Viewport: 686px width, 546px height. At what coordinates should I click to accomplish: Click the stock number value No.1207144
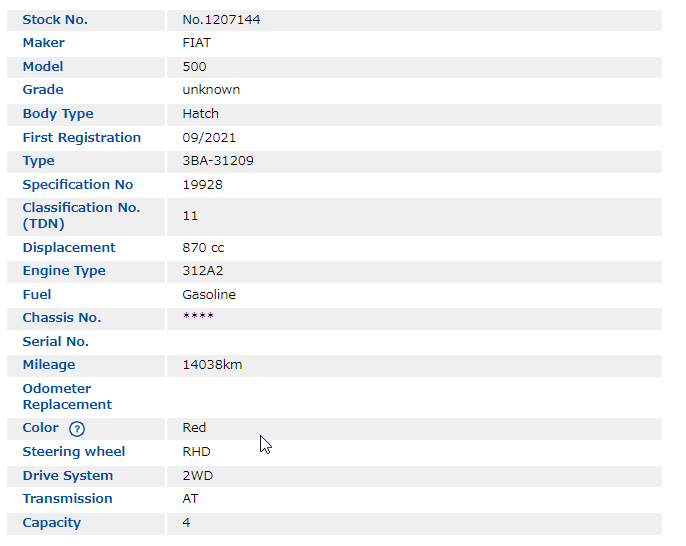tap(221, 20)
